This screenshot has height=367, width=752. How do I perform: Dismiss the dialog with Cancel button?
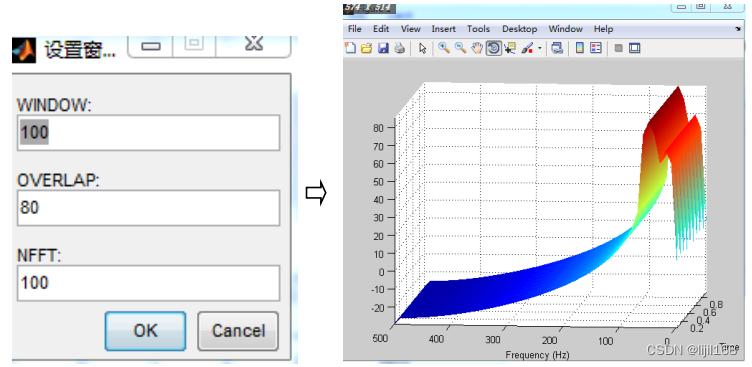coord(238,331)
